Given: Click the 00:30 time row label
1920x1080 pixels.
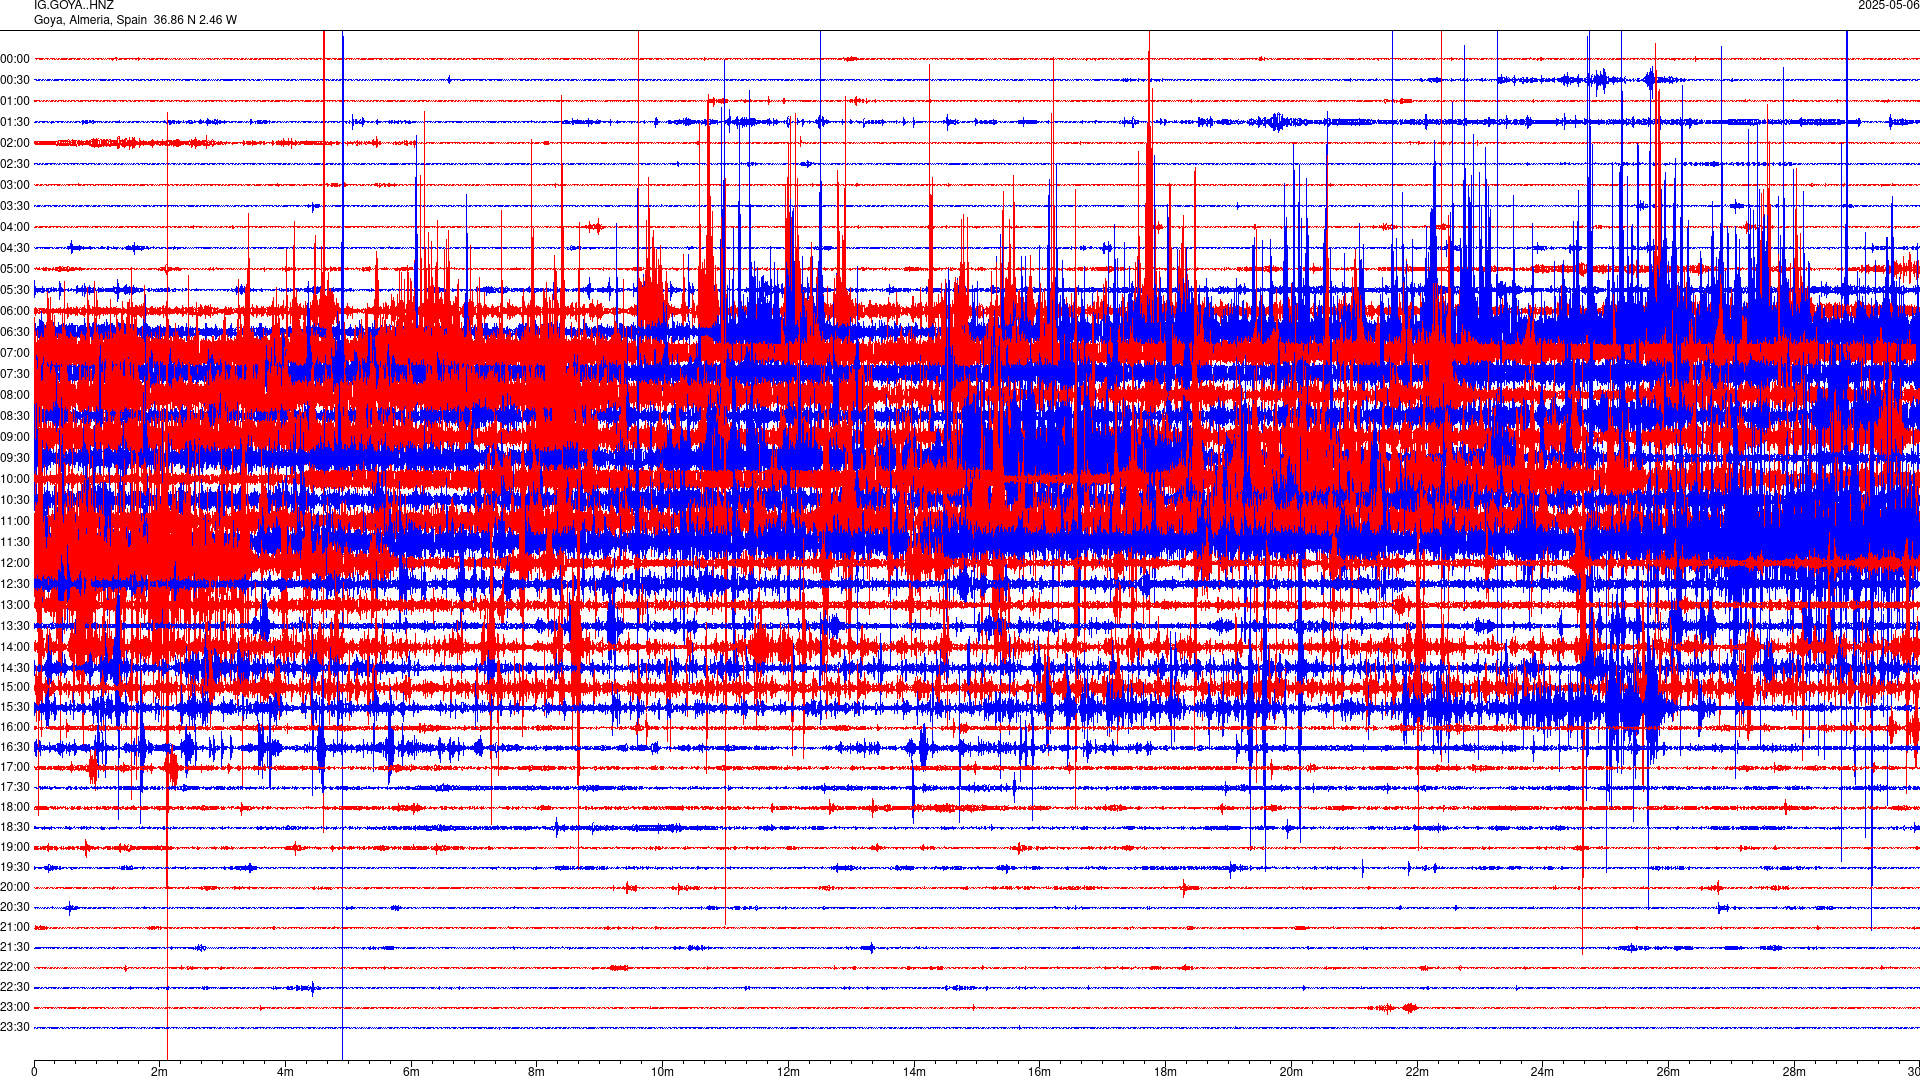Looking at the screenshot, I should 15,80.
